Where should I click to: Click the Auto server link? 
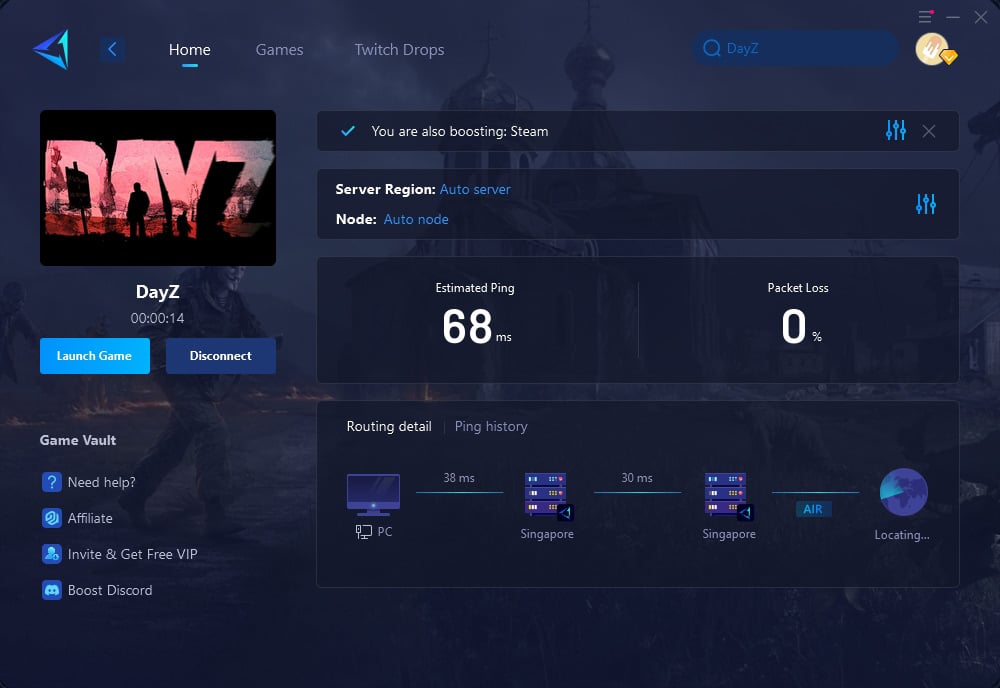click(x=475, y=189)
